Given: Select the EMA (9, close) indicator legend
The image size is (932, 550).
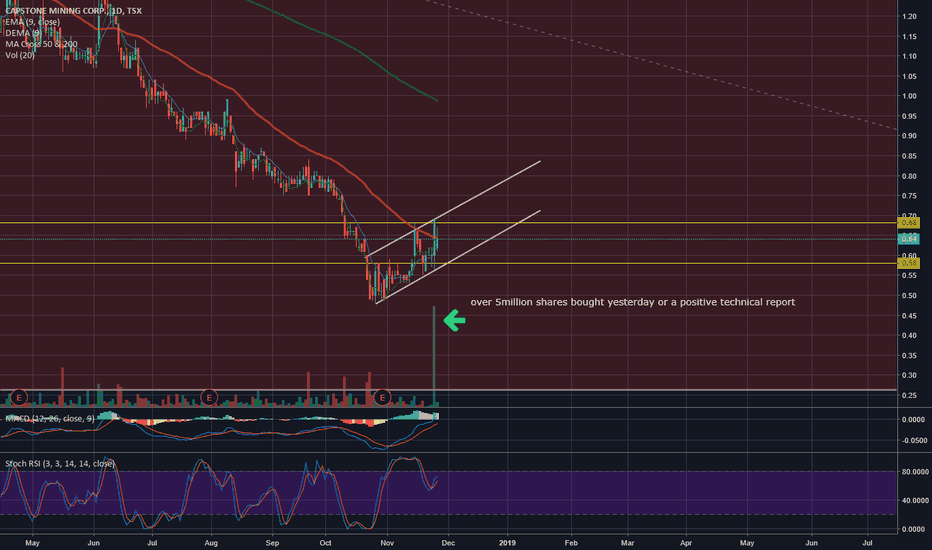Looking at the screenshot, I should coord(32,22).
